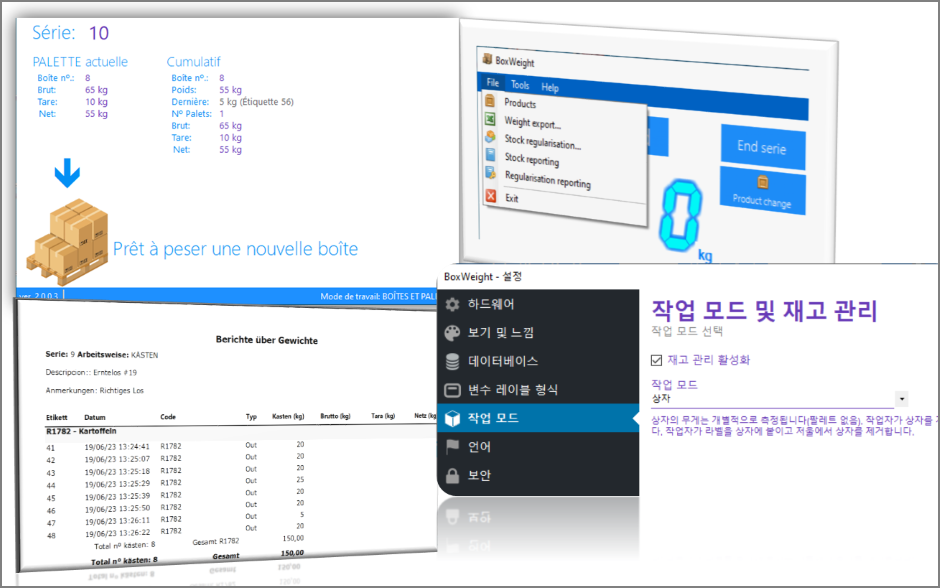Image resolution: width=940 pixels, height=588 pixels.
Task: Click the Weight export spreadsheet icon
Action: point(490,119)
